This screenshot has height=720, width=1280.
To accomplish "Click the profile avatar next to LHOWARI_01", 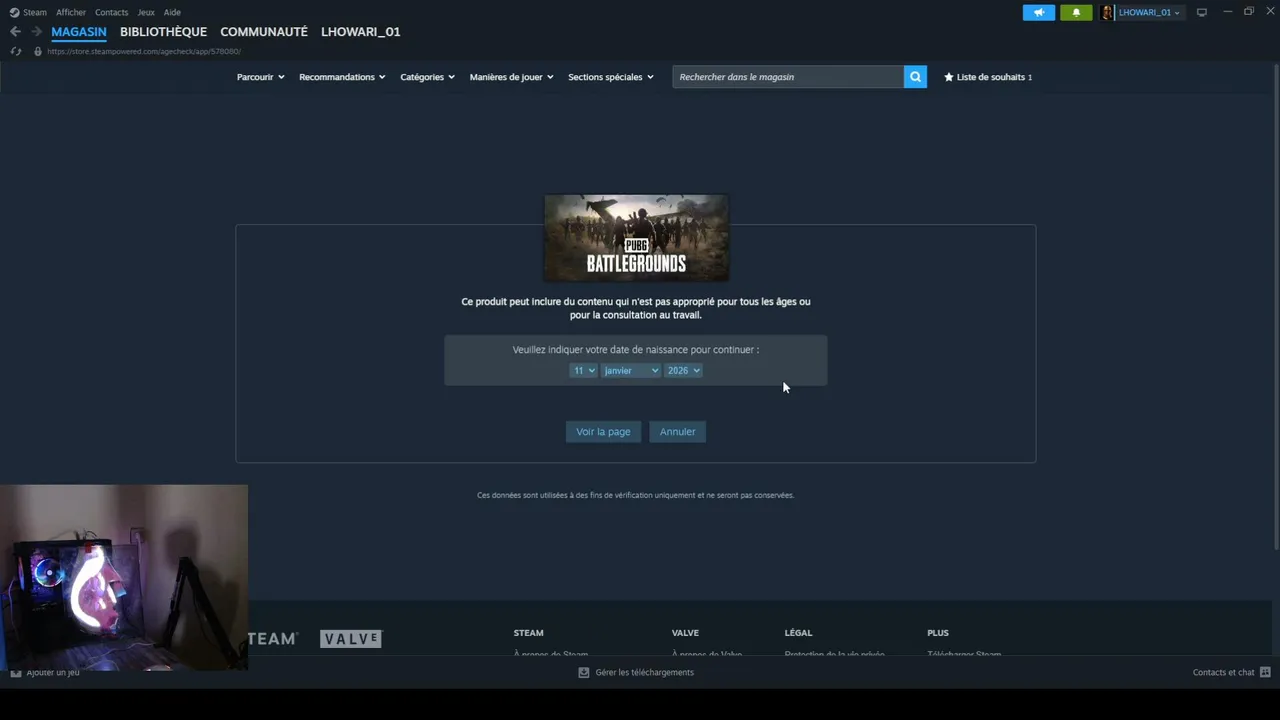I will 1108,12.
